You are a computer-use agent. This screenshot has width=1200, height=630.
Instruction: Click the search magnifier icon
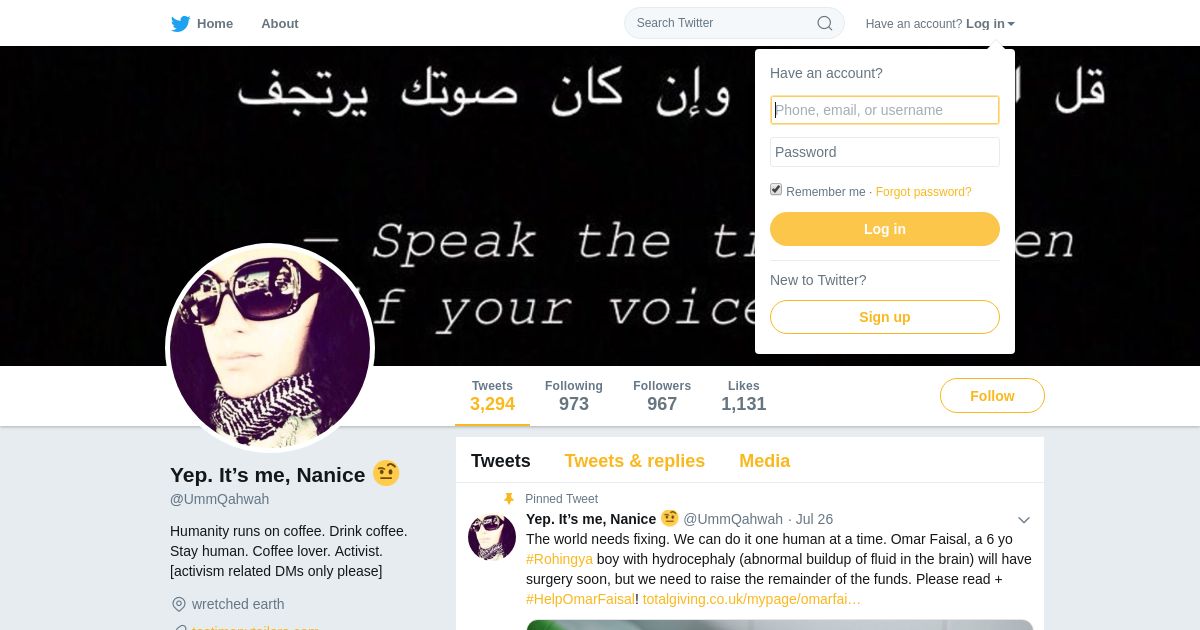[x=825, y=23]
